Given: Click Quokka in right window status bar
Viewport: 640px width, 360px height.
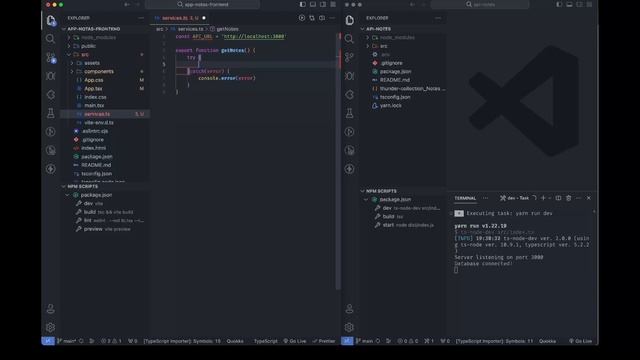Looking at the screenshot, I should click(547, 341).
